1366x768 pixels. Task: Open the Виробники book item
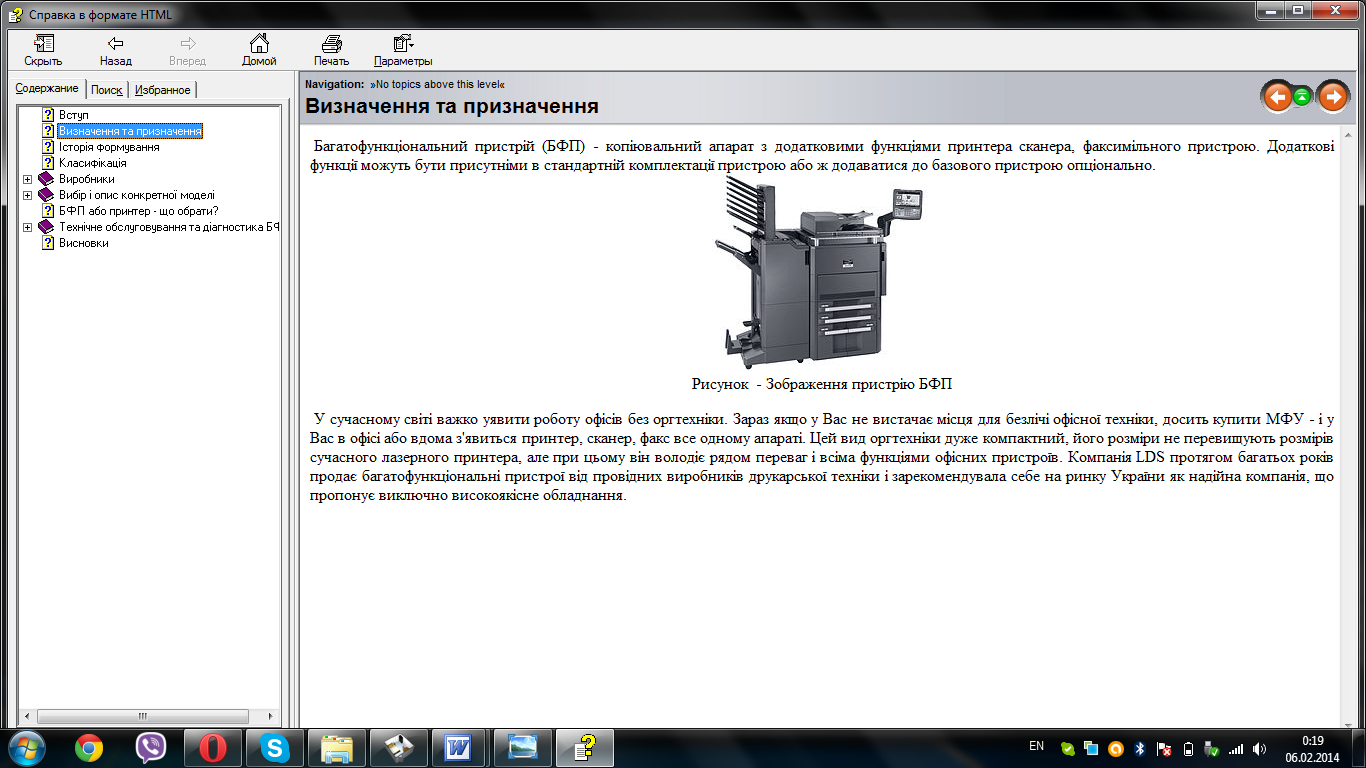tap(86, 179)
